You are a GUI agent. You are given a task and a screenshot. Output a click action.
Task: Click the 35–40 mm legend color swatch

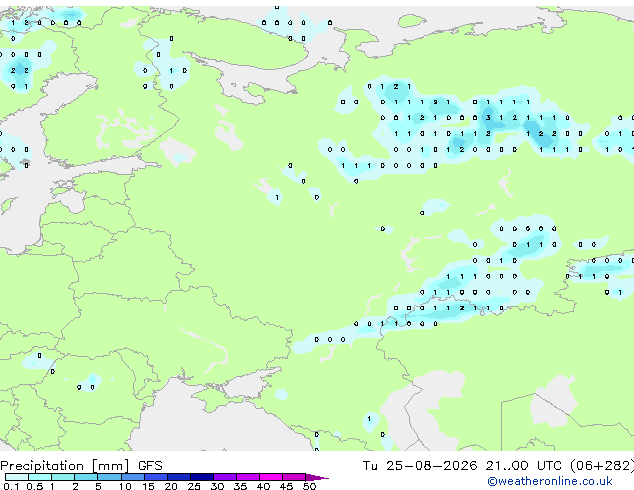[247, 477]
